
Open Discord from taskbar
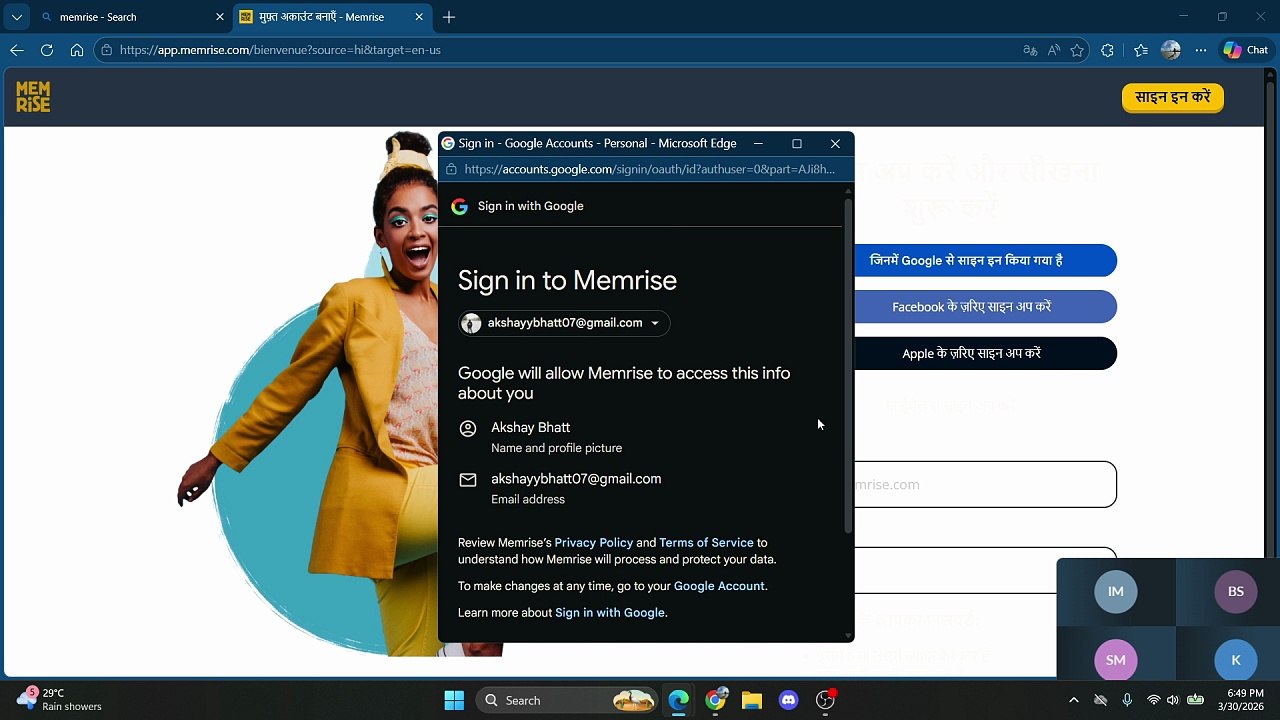[x=788, y=700]
